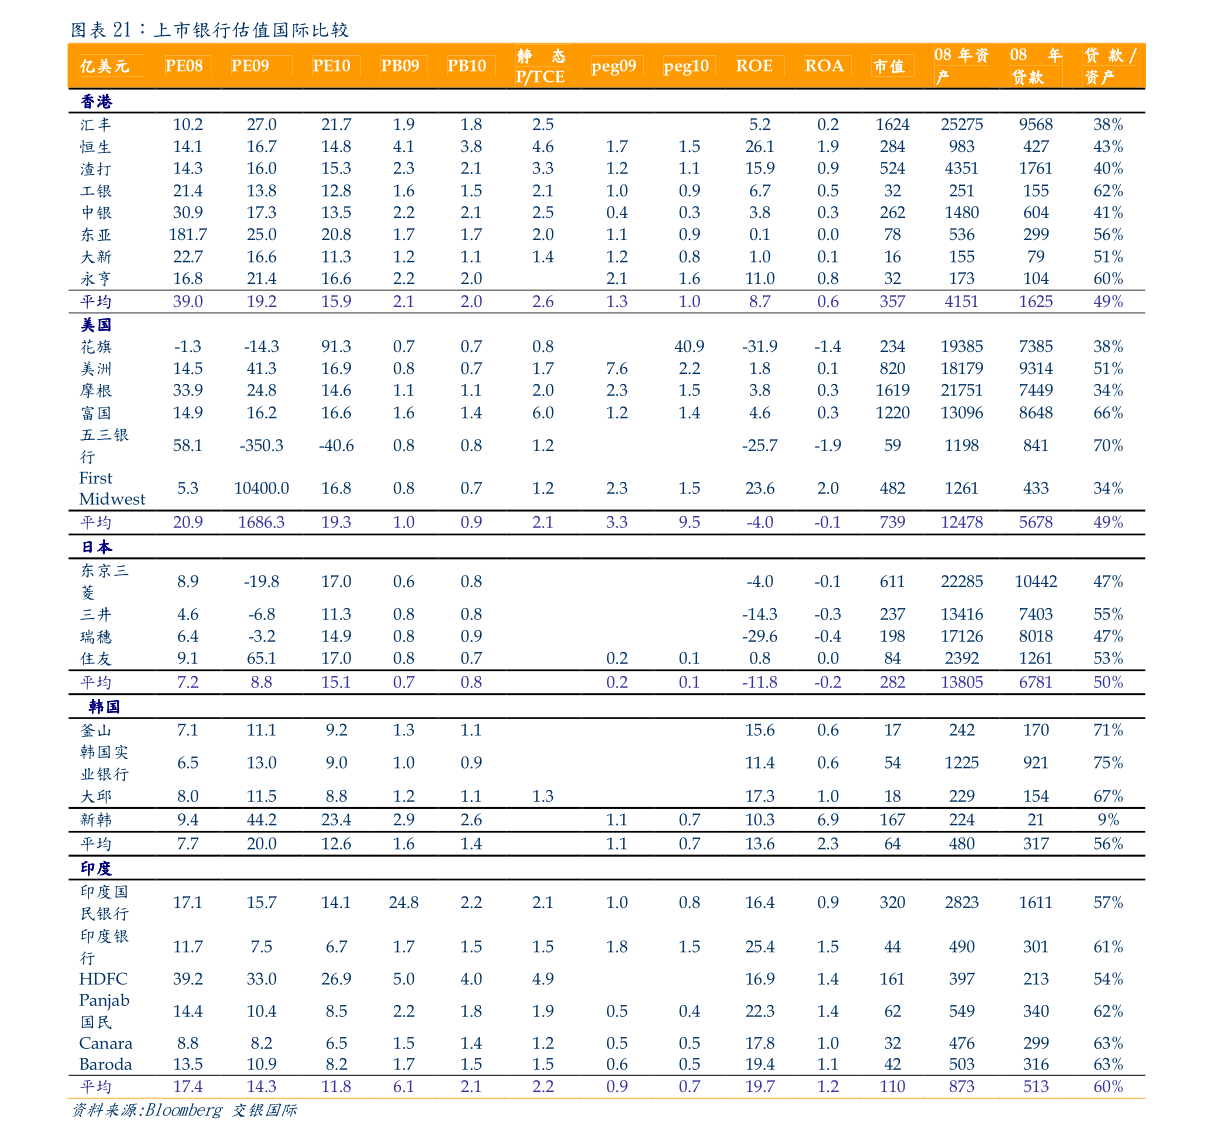
Task: Select the PB09 column header
Action: click(400, 66)
